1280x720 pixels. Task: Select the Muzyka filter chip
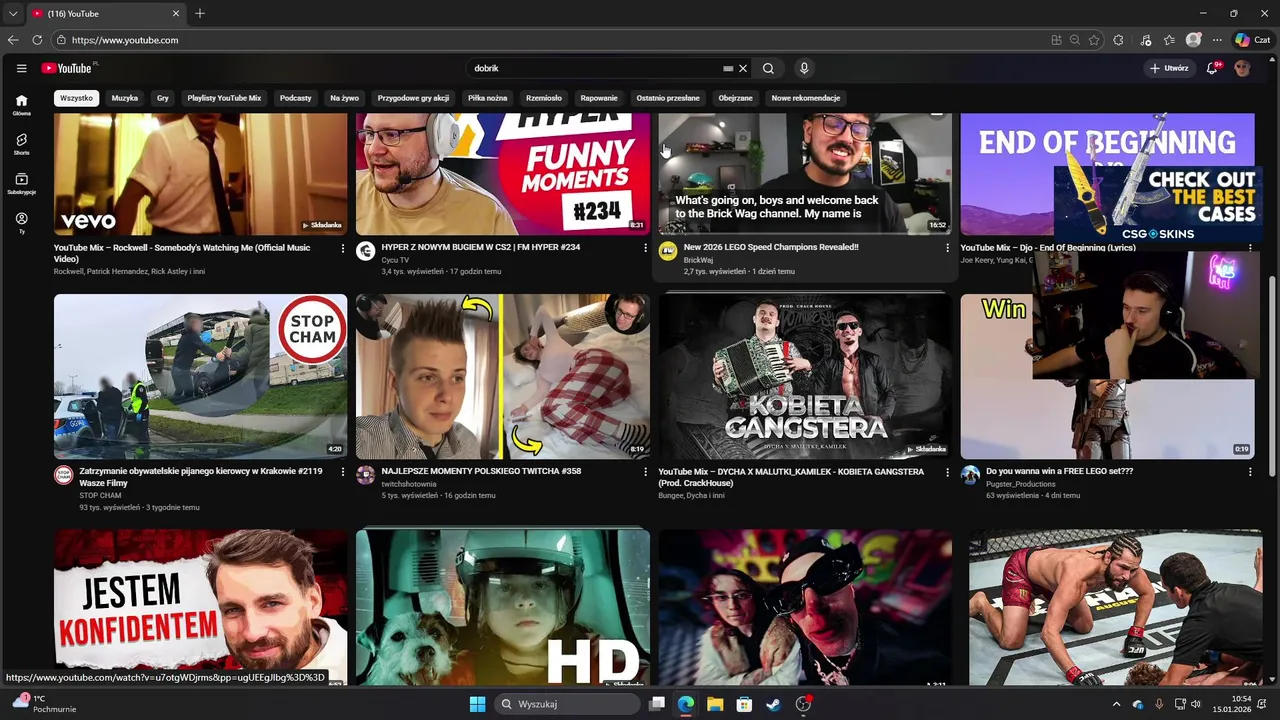pos(125,98)
